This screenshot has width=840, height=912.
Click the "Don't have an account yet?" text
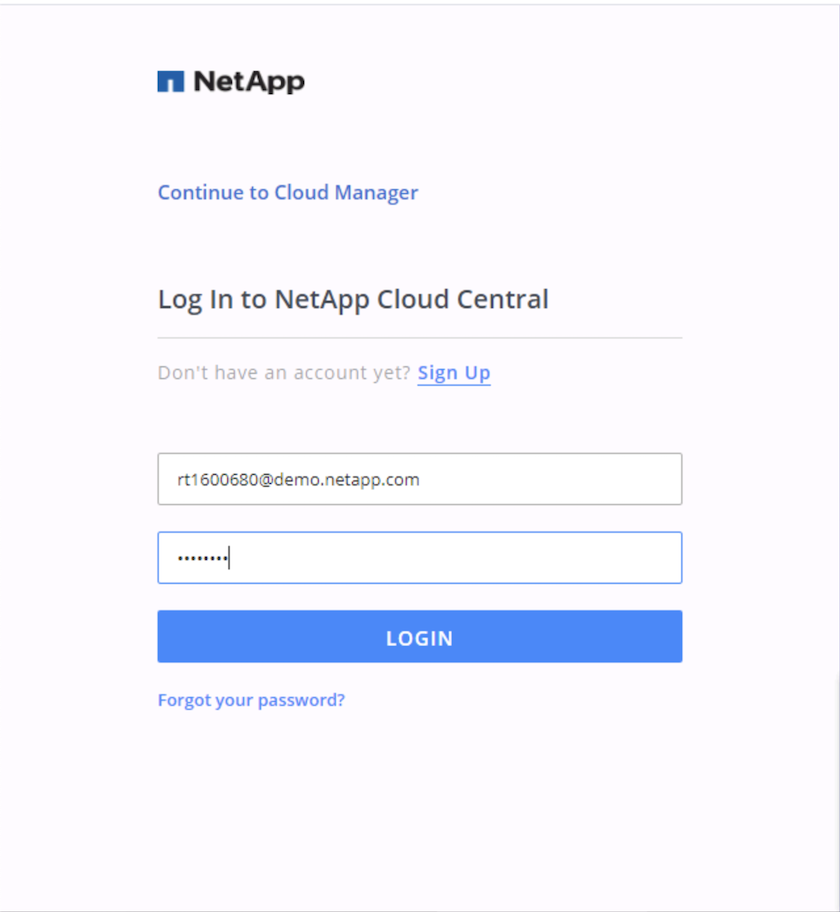click(x=284, y=373)
